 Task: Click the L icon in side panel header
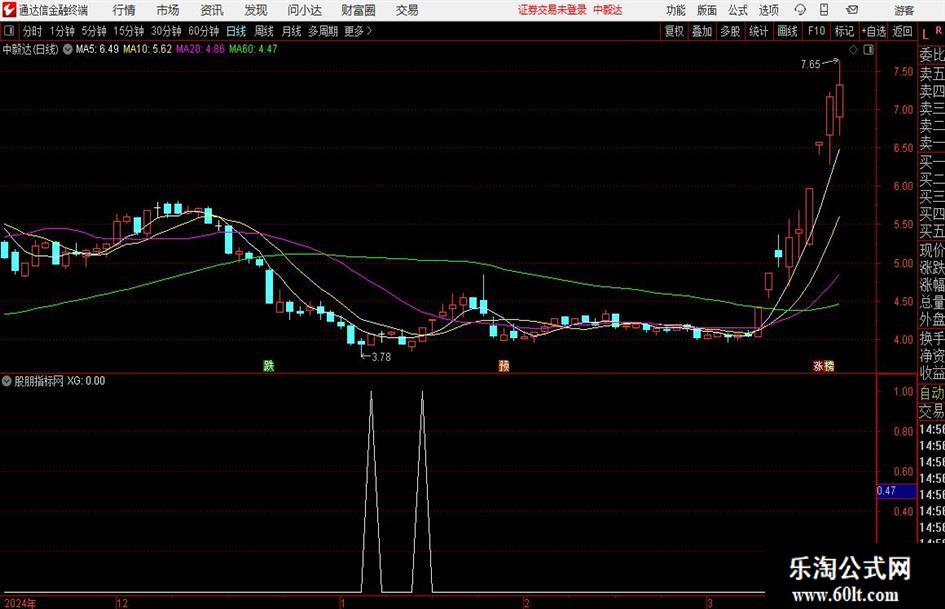pyautogui.click(x=925, y=34)
